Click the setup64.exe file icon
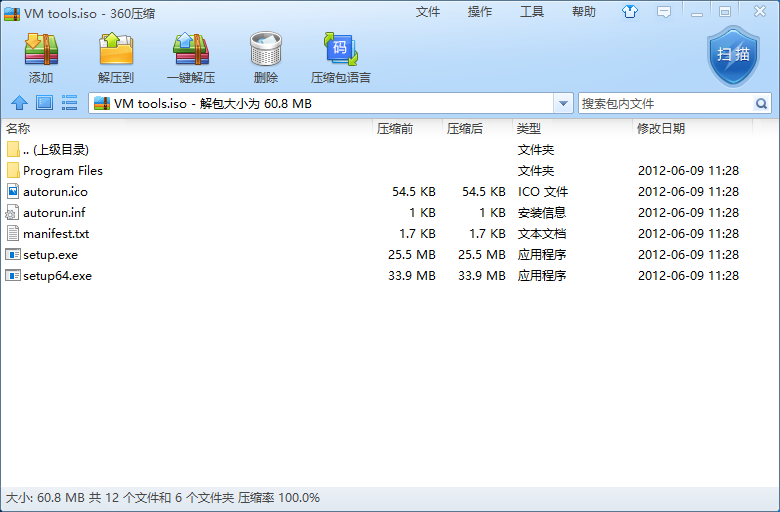This screenshot has height=512, width=780. click(x=13, y=275)
